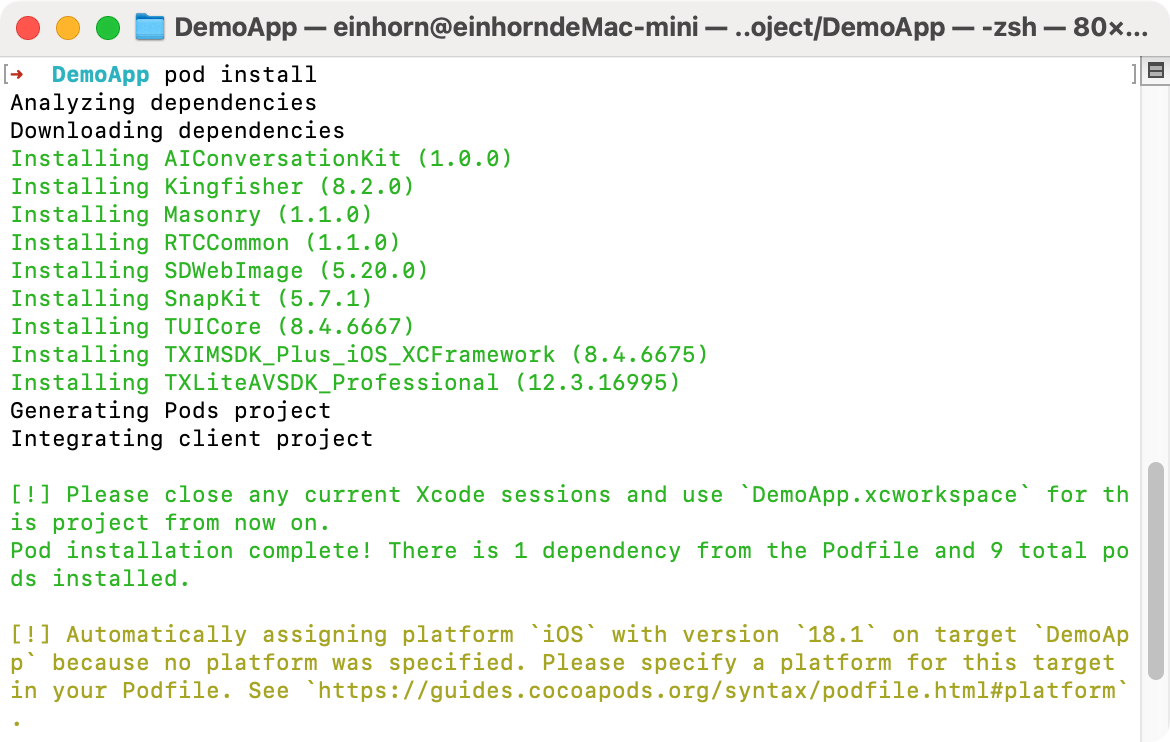Click the cyan DemoApp directory name in prompt
The height and width of the screenshot is (742, 1170).
(100, 75)
